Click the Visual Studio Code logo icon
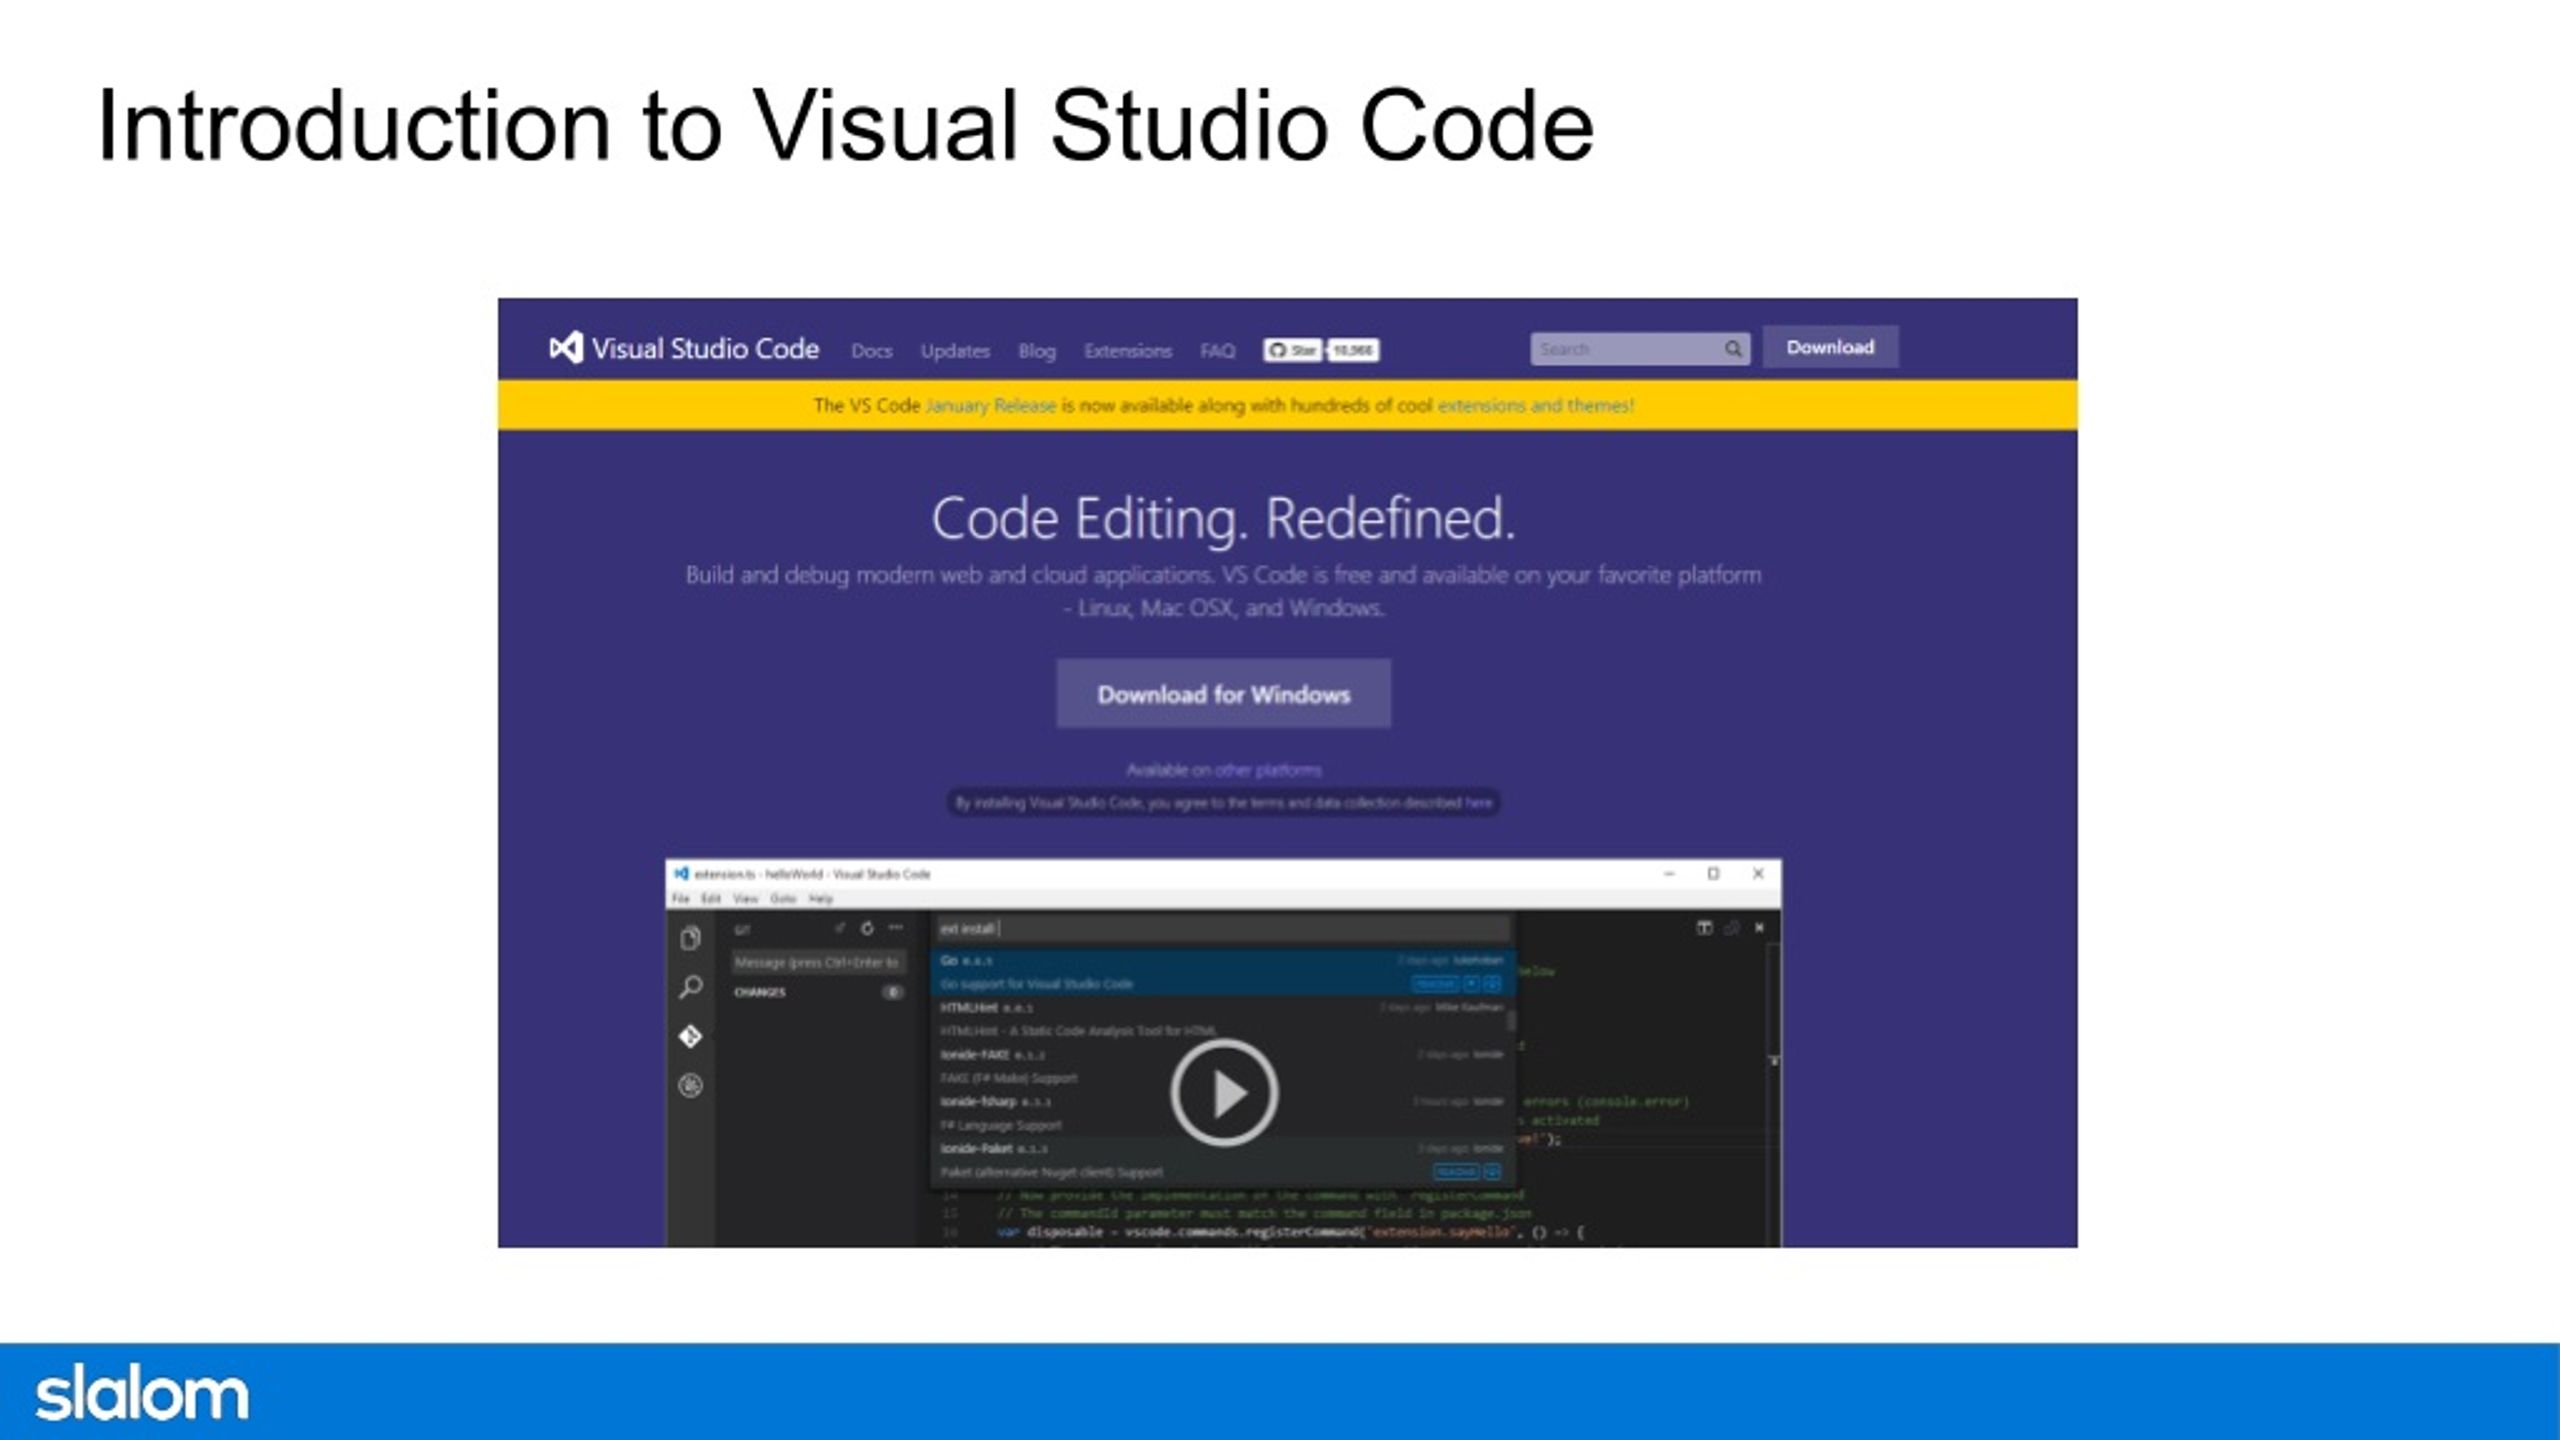The height and width of the screenshot is (1440, 2560). click(566, 347)
